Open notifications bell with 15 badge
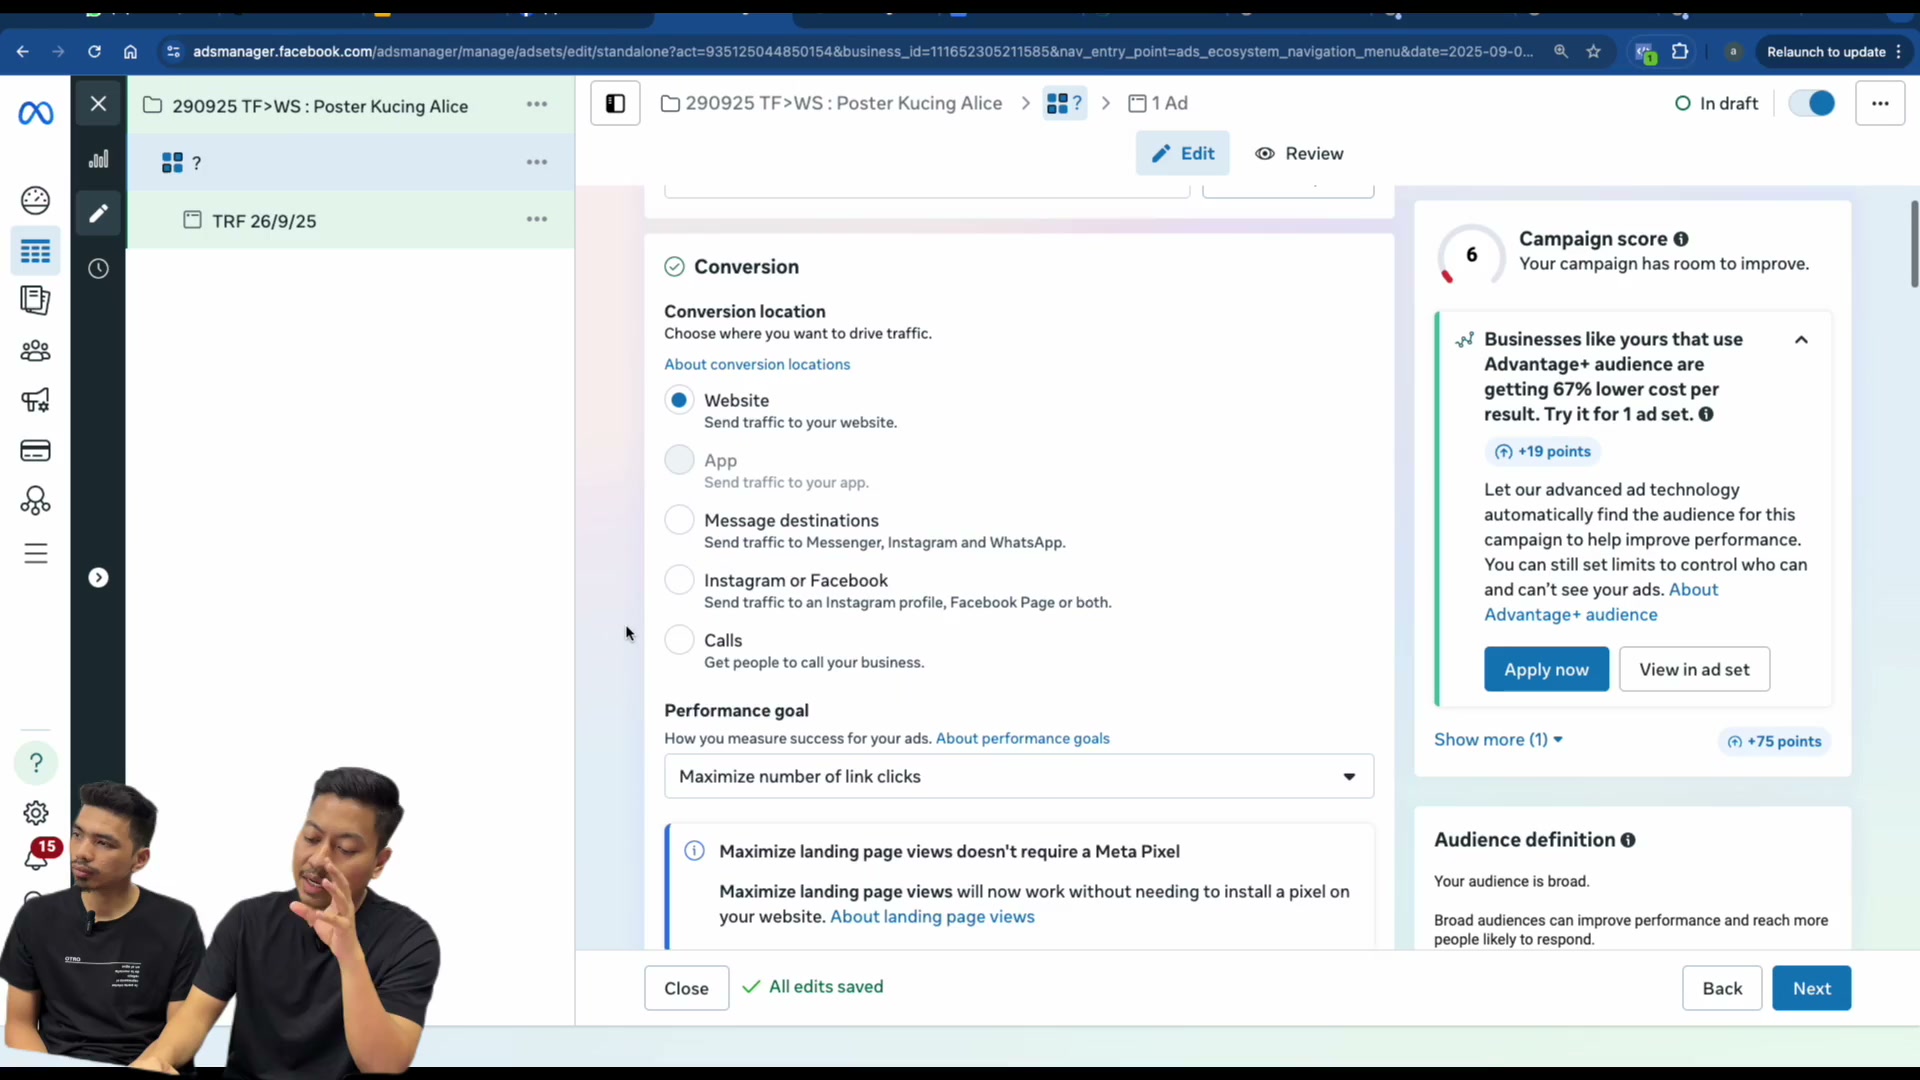The image size is (1920, 1080). [x=38, y=855]
